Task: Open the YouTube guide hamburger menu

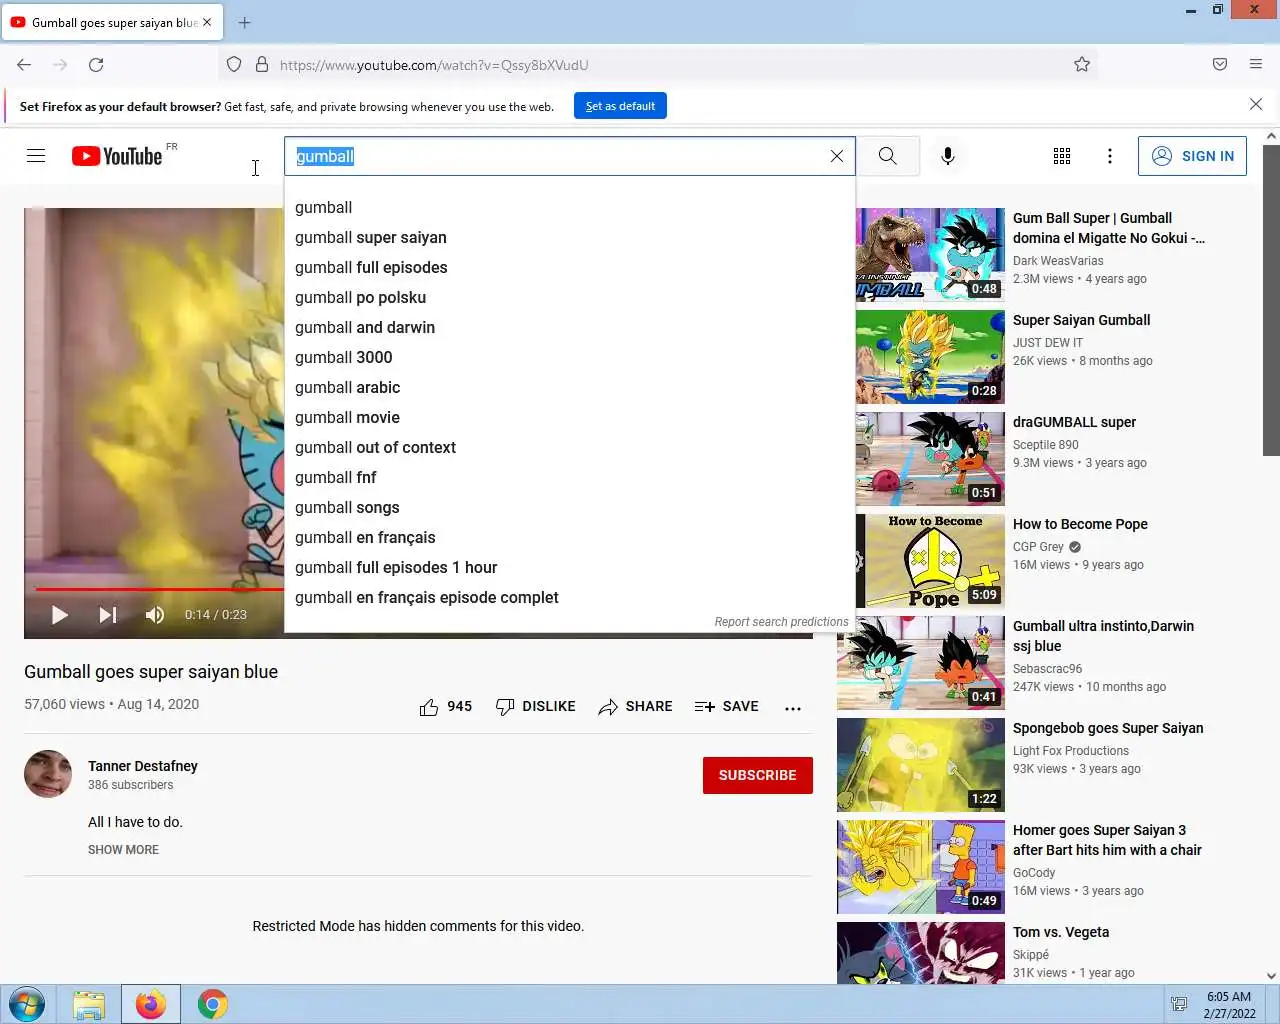Action: point(36,156)
